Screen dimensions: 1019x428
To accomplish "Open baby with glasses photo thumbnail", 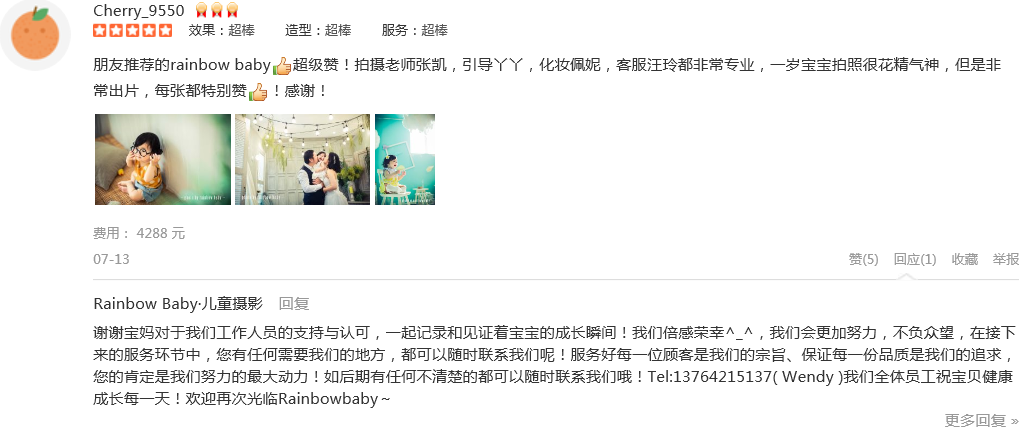I will pos(163,159).
